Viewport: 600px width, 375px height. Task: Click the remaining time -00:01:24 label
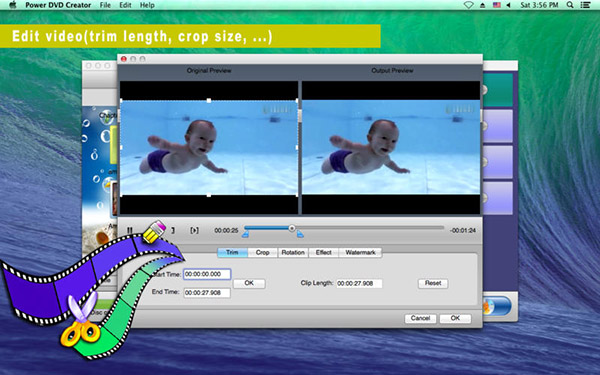coord(463,231)
